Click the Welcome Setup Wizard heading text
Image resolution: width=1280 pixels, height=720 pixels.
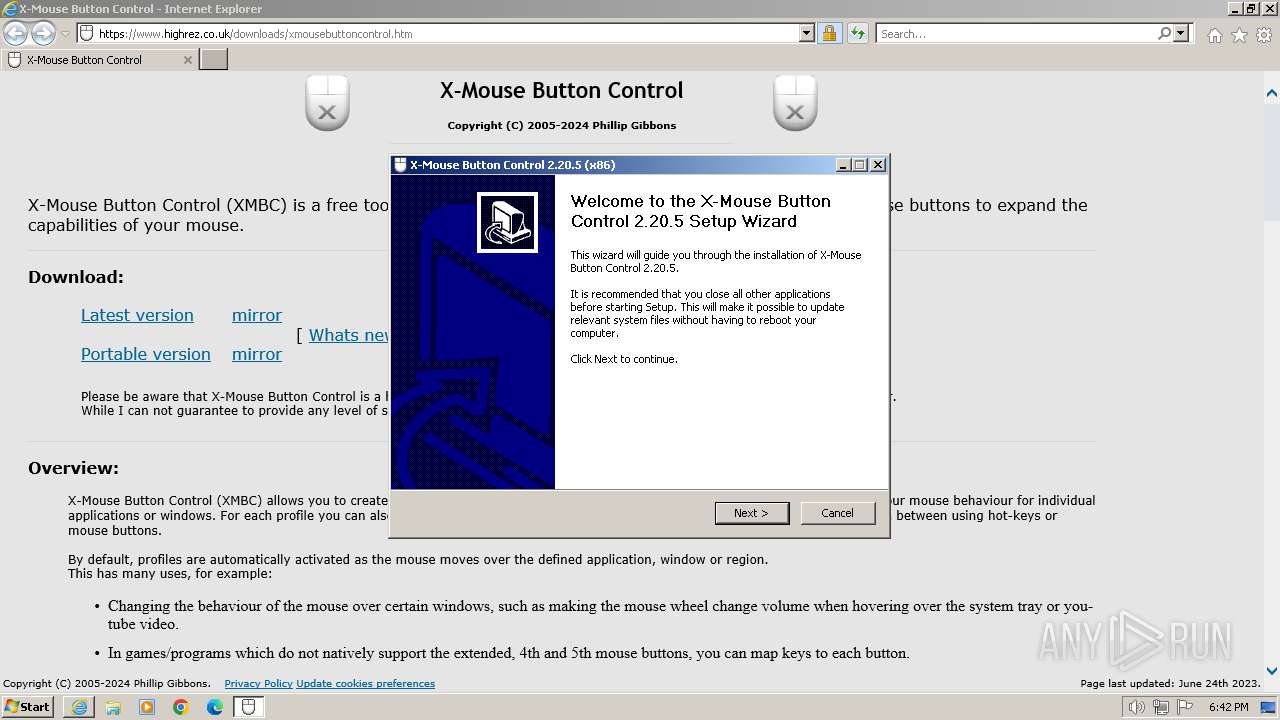pos(701,211)
